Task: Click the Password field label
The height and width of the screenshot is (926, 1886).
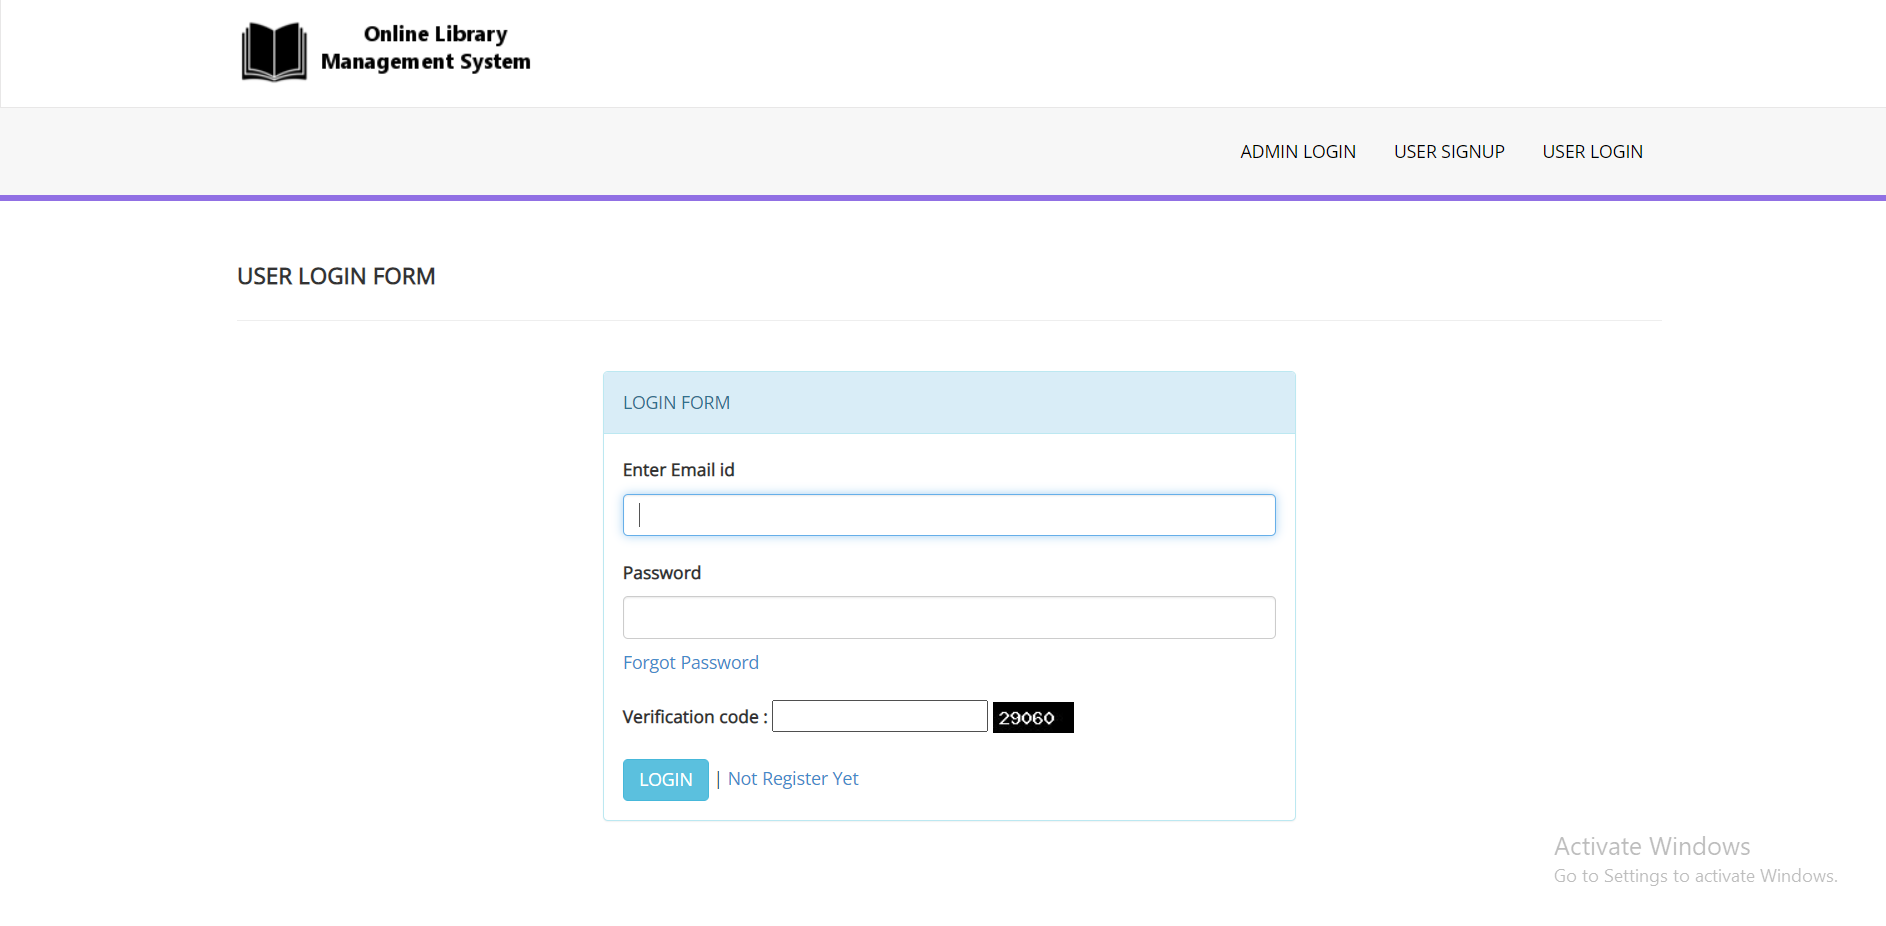Action: (x=661, y=572)
